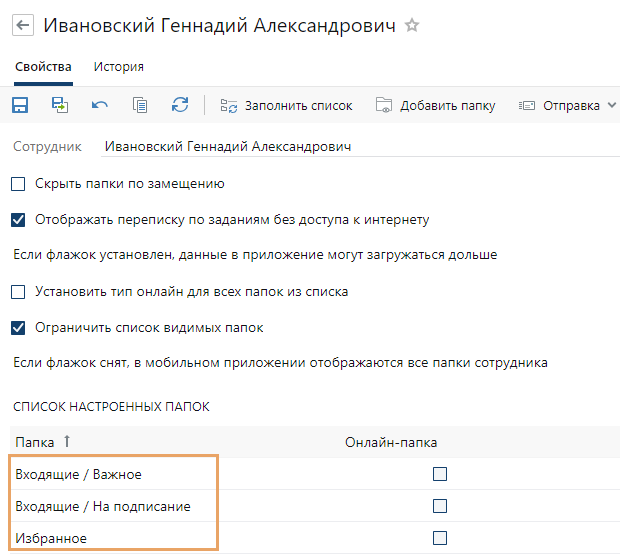
Task: Tick online checkbox for Входящие / Важное
Action: [440, 474]
